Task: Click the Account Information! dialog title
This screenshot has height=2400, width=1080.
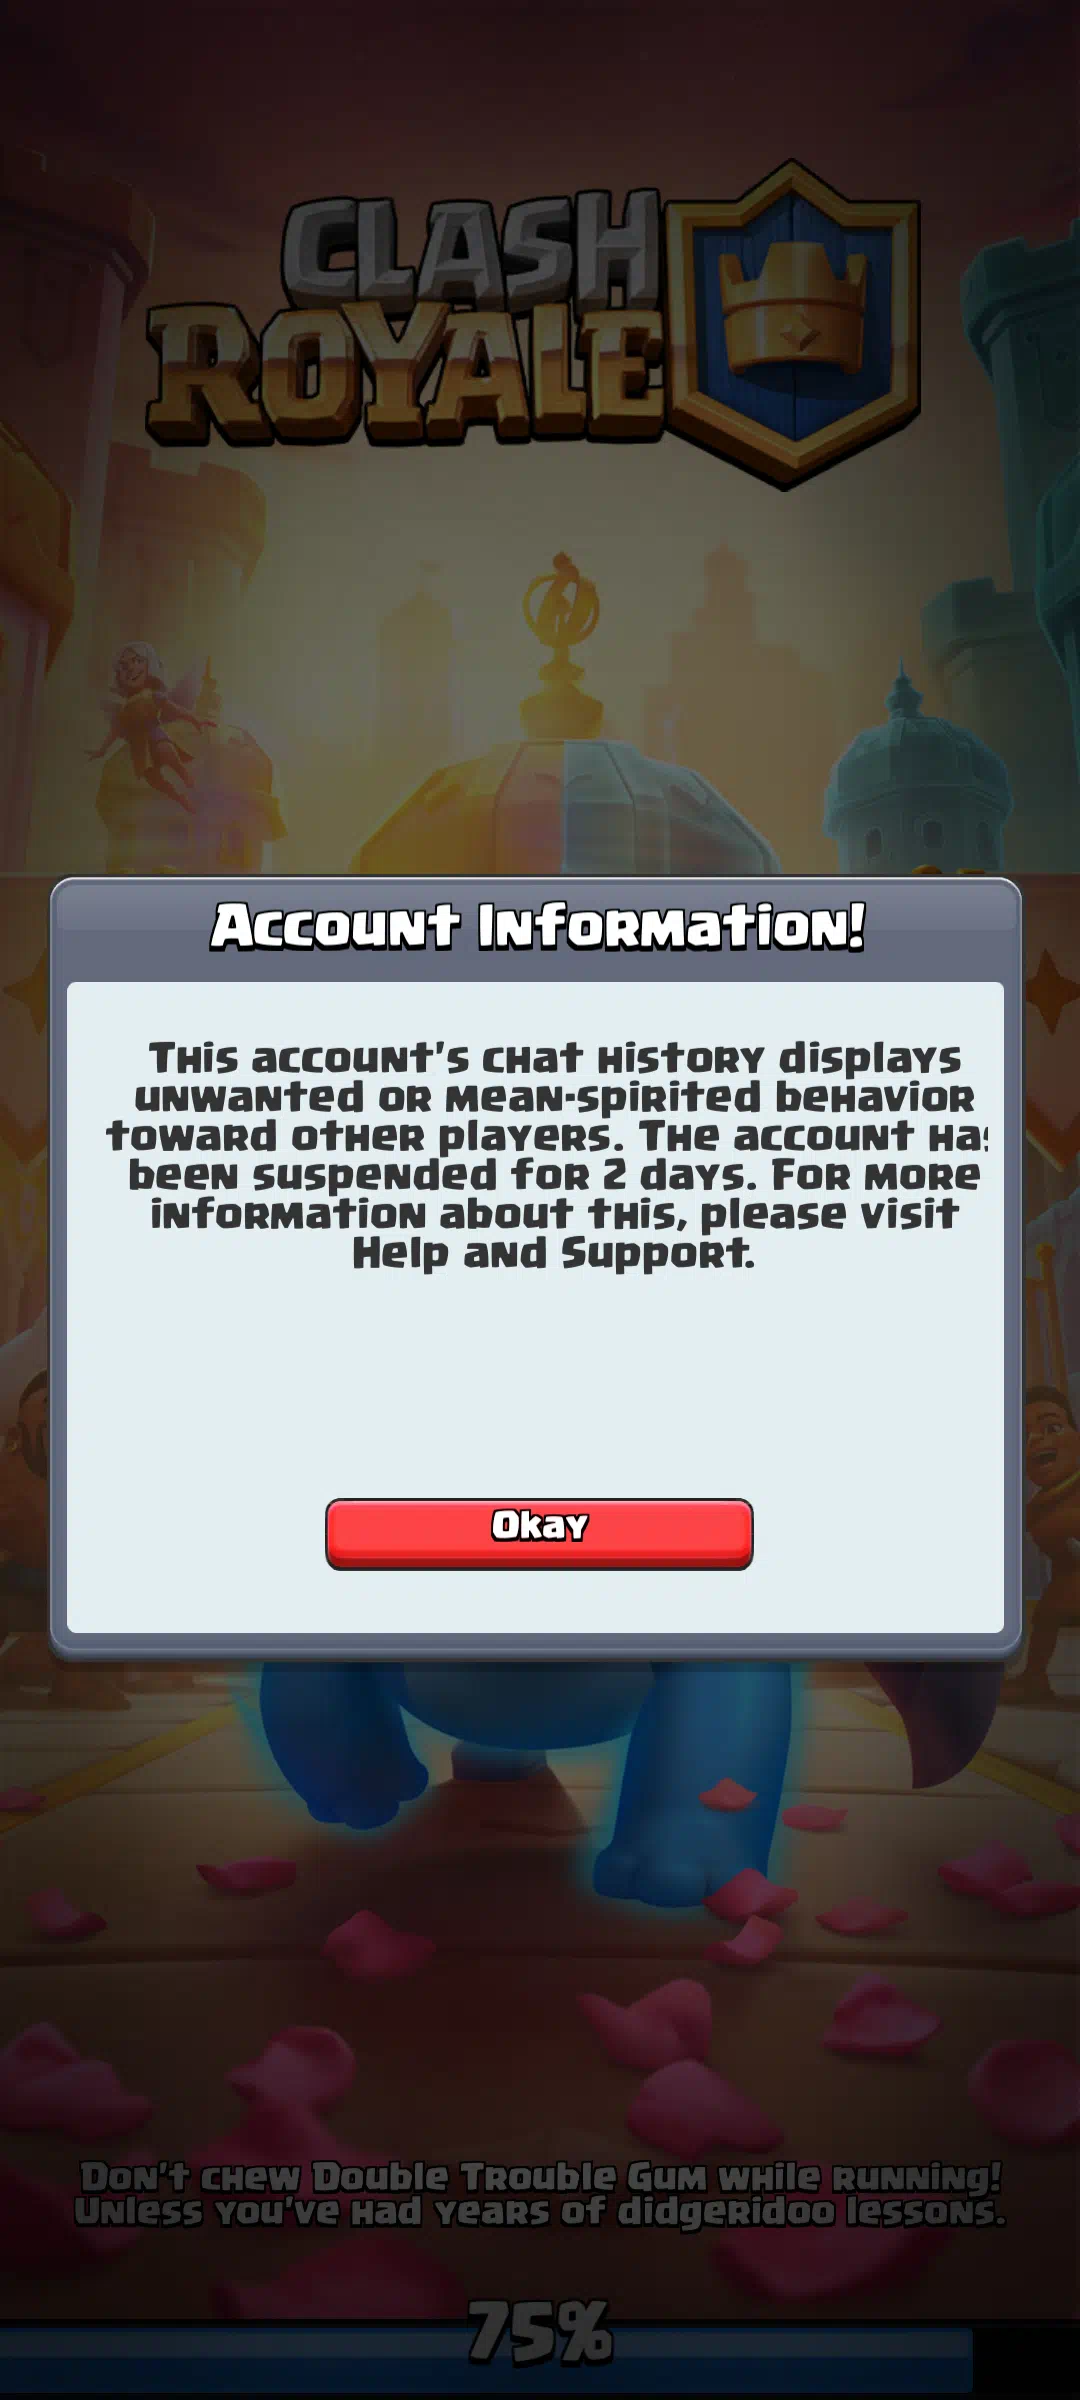Action: coord(538,927)
